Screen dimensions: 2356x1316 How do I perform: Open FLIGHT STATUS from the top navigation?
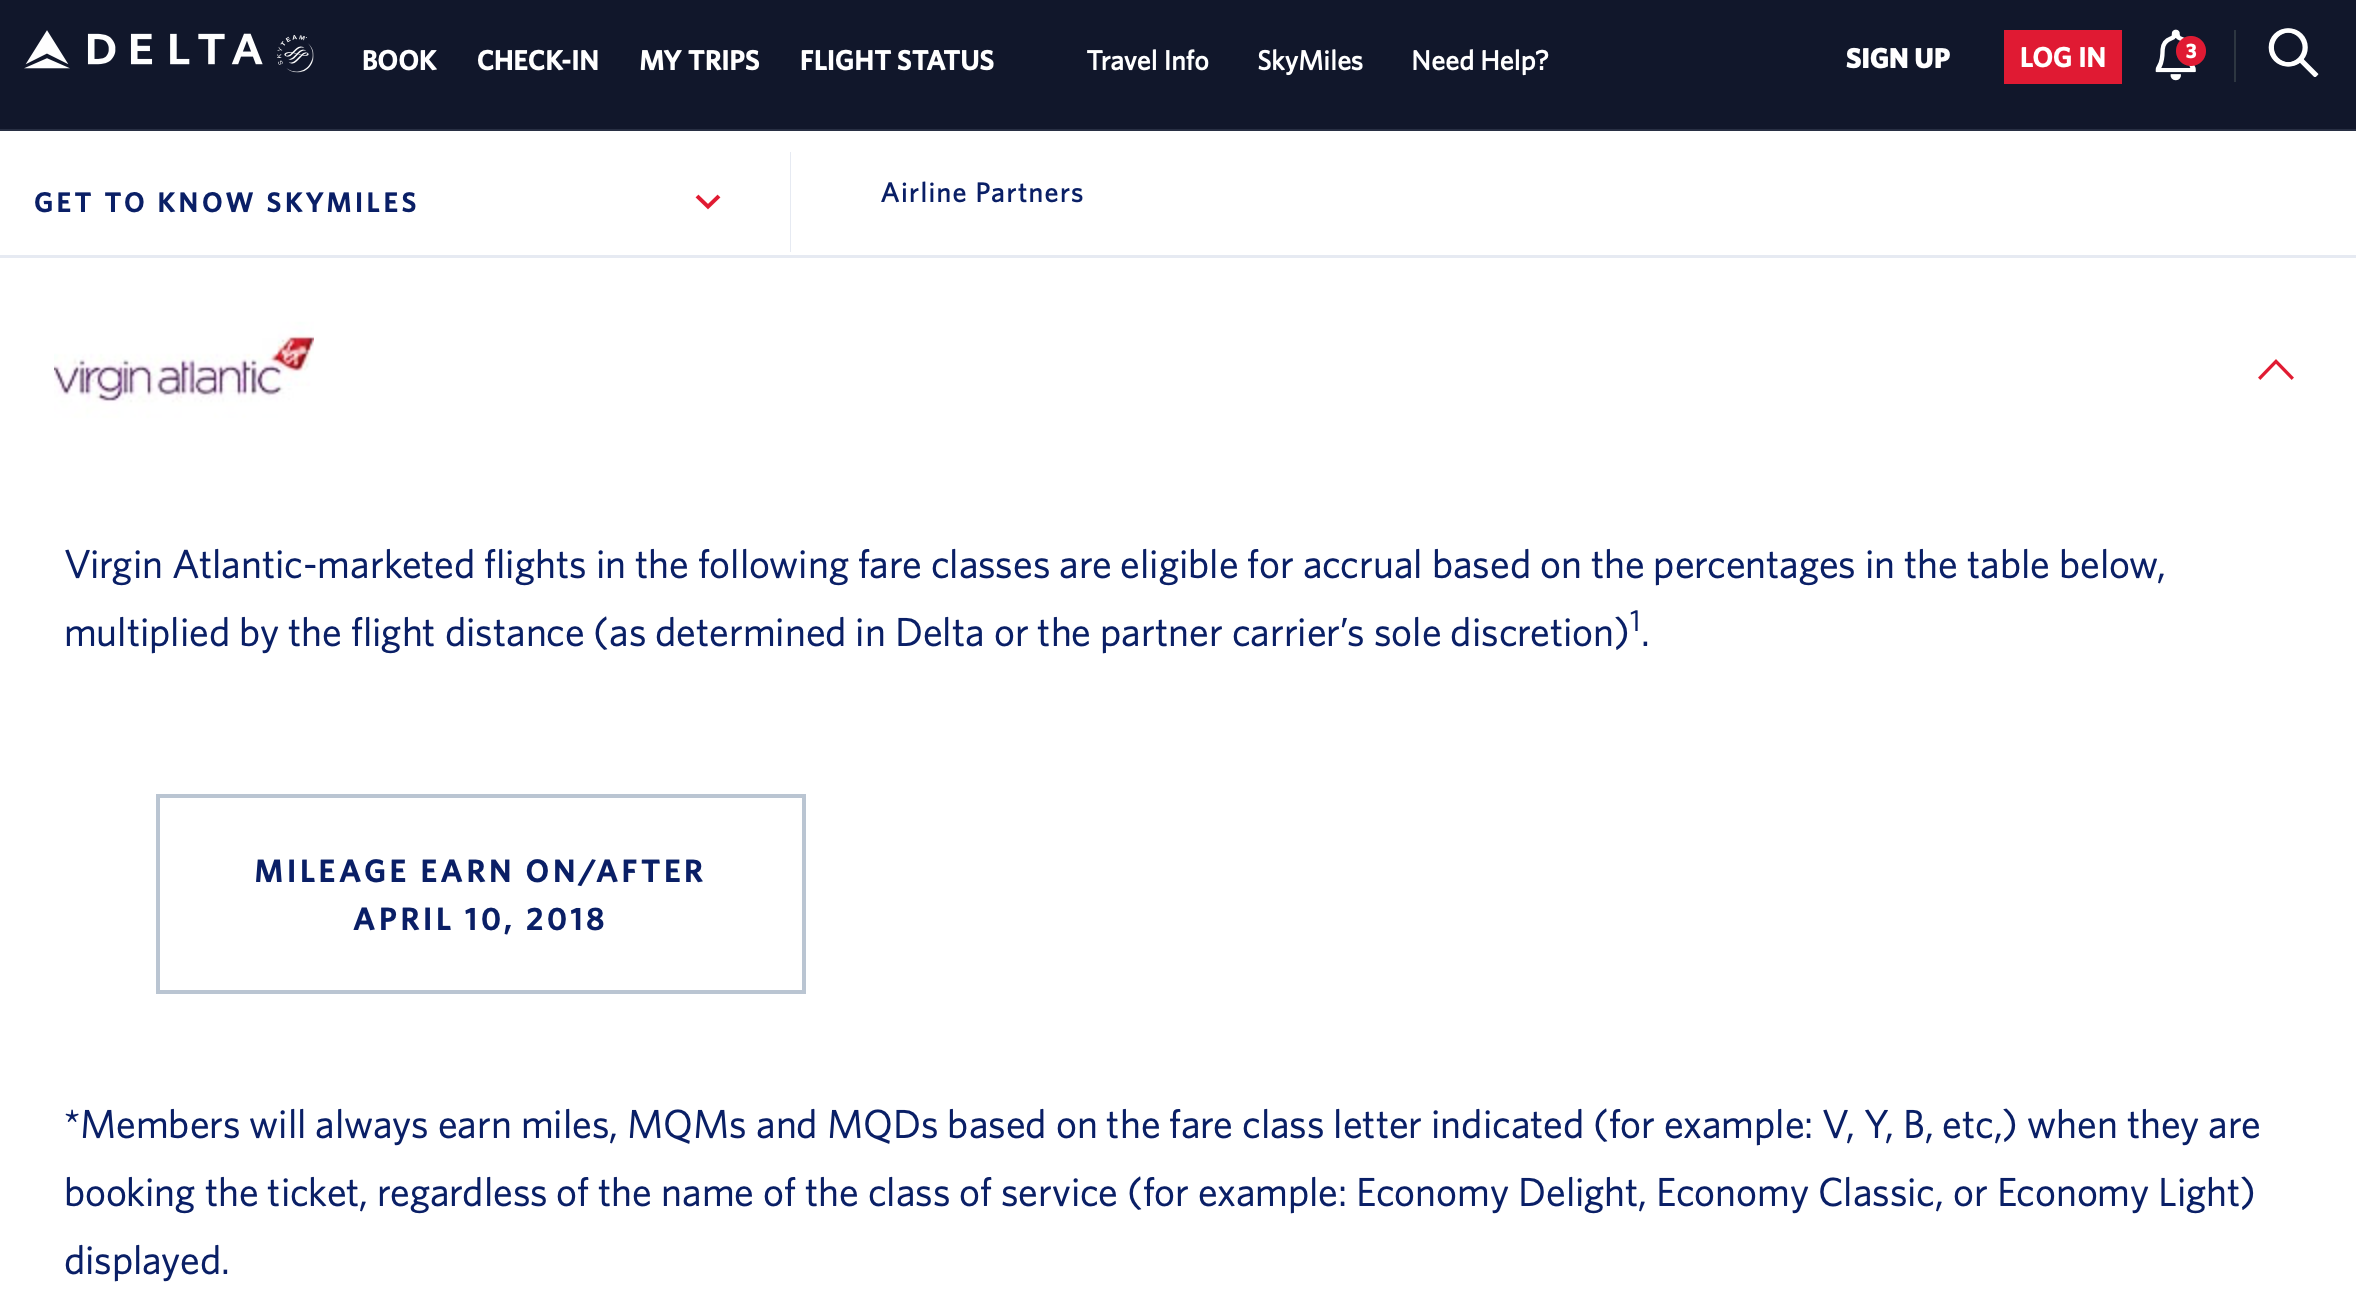point(897,60)
